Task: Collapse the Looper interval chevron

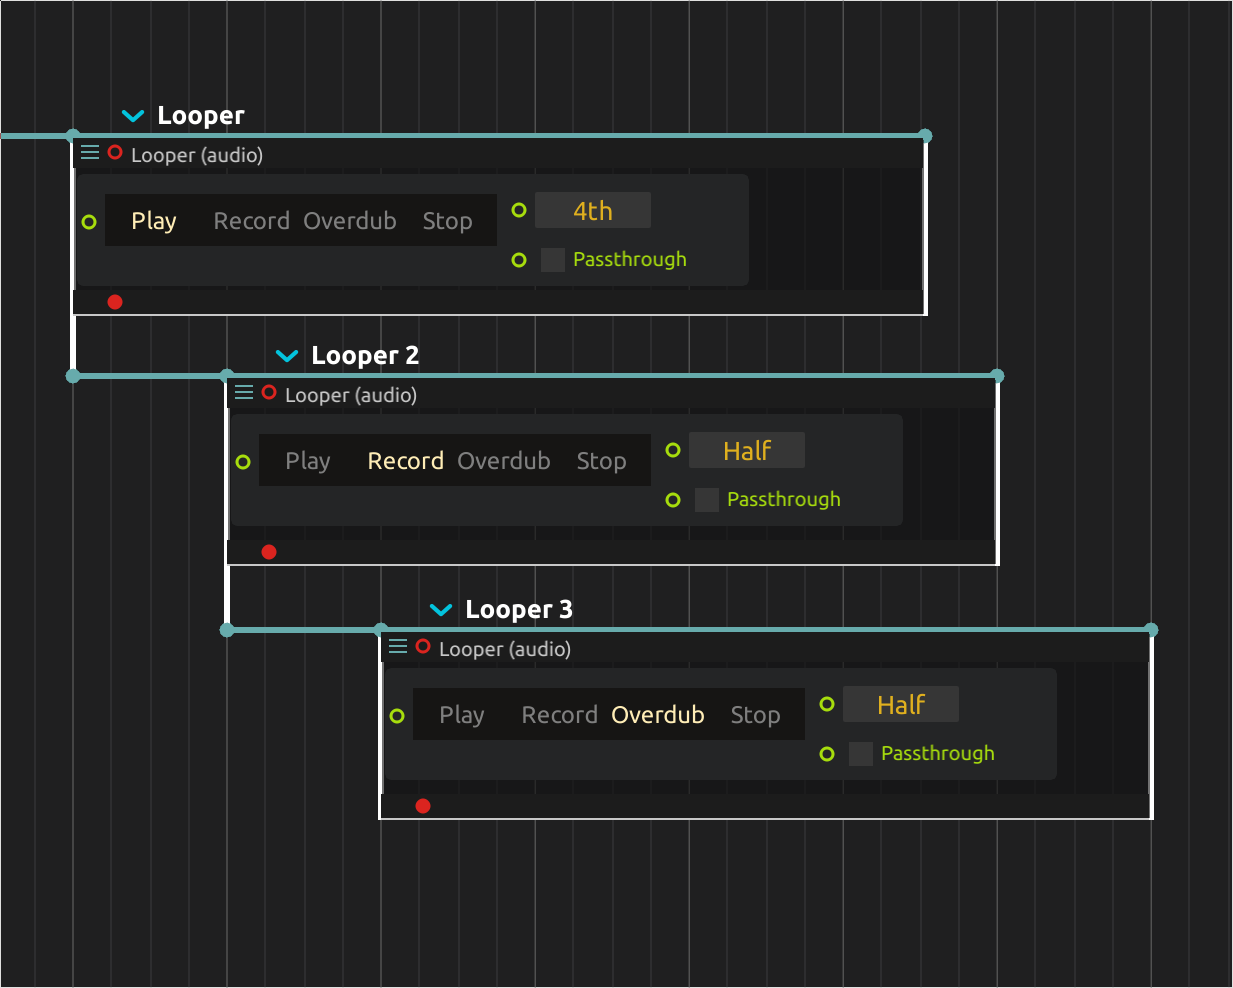Action: pos(133,116)
